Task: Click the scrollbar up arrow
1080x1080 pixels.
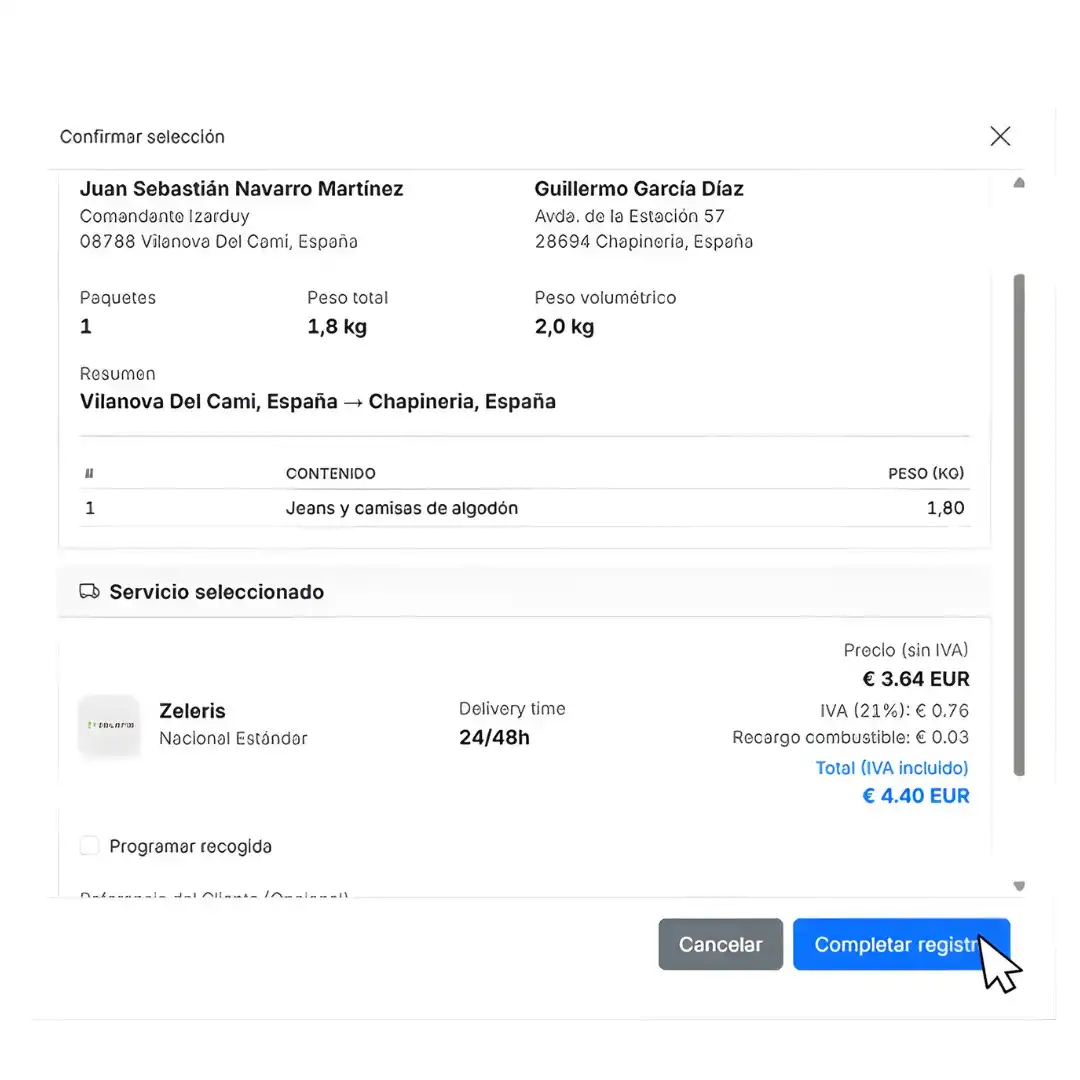Action: (1019, 183)
